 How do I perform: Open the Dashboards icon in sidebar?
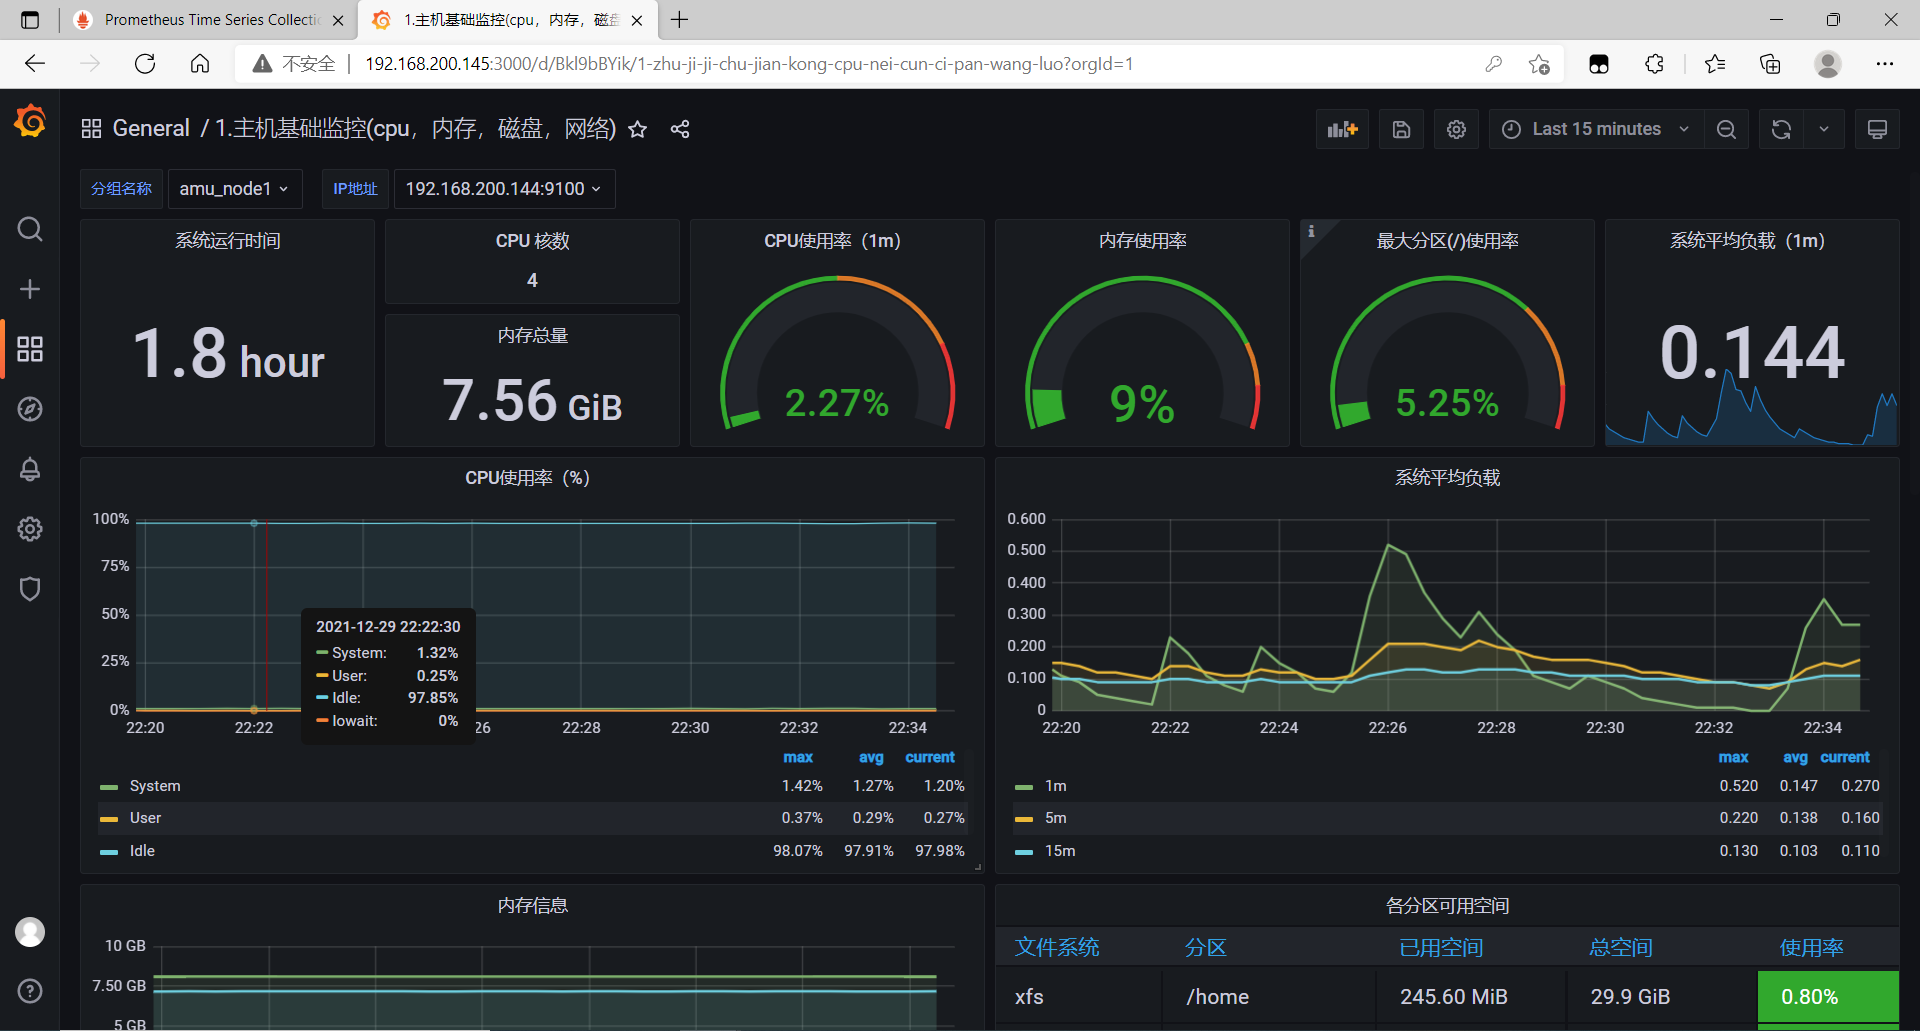(x=30, y=349)
